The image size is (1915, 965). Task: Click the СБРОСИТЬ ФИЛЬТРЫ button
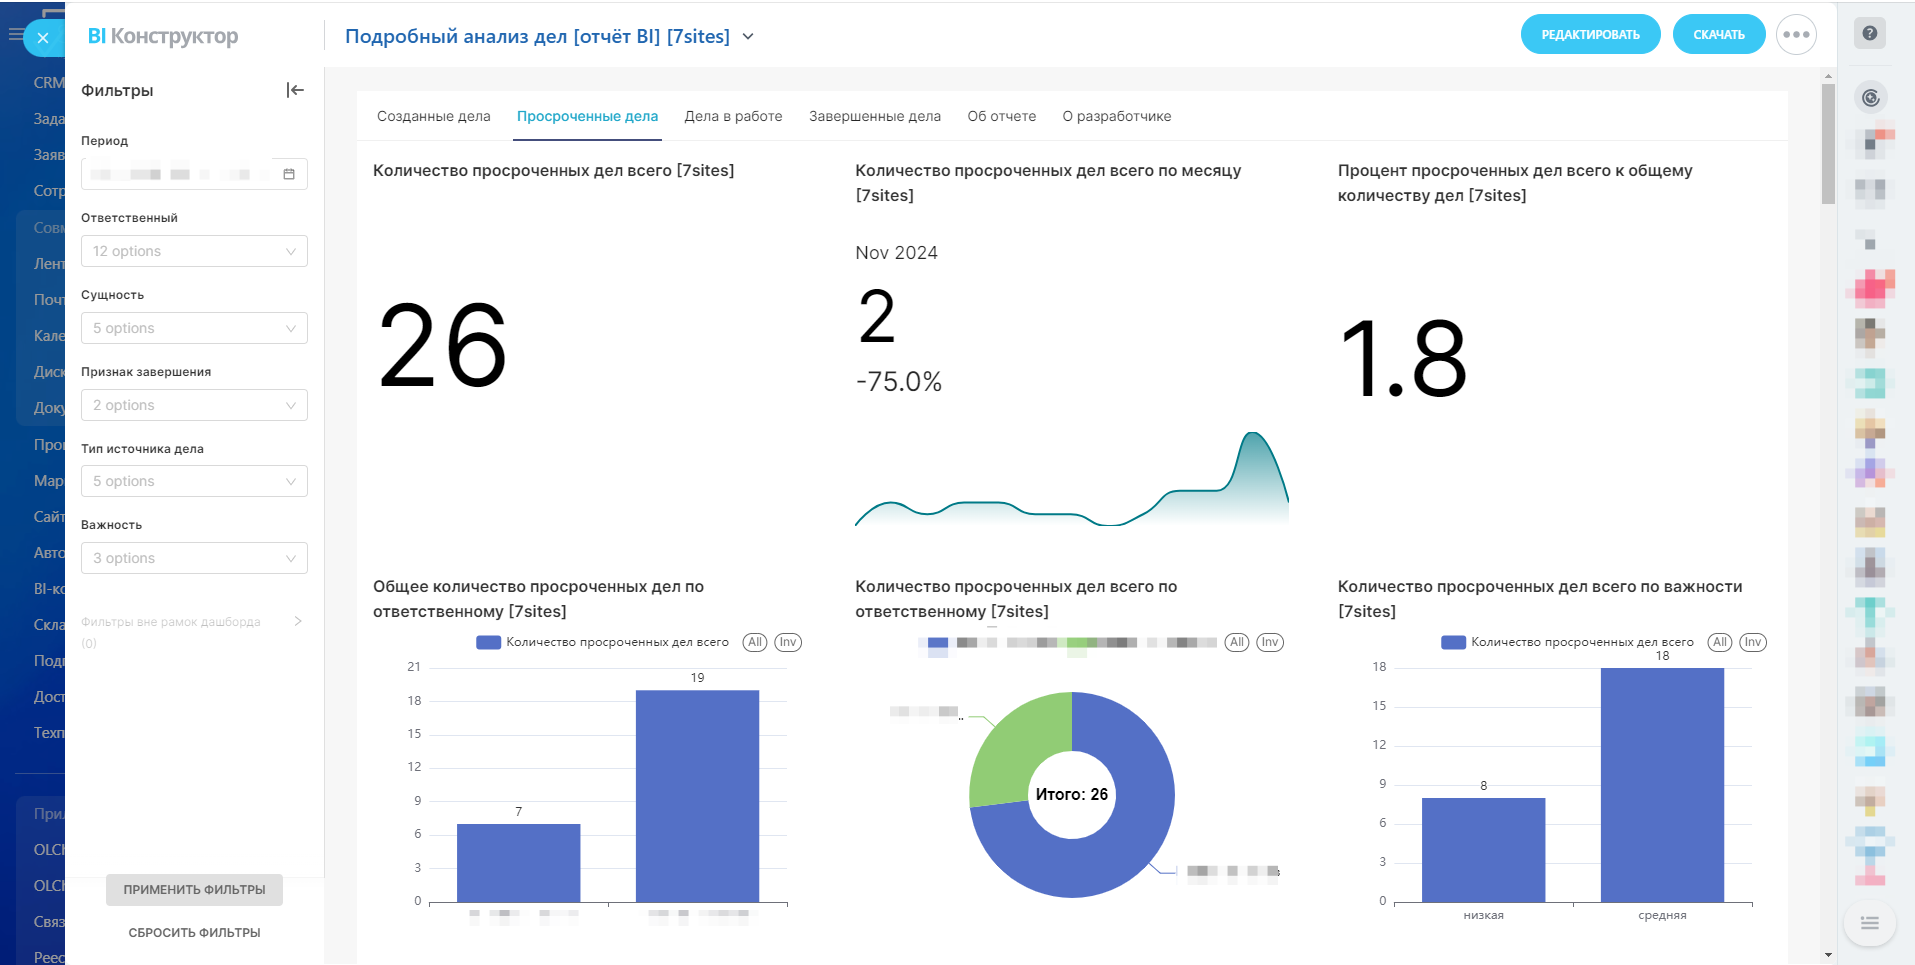(194, 932)
